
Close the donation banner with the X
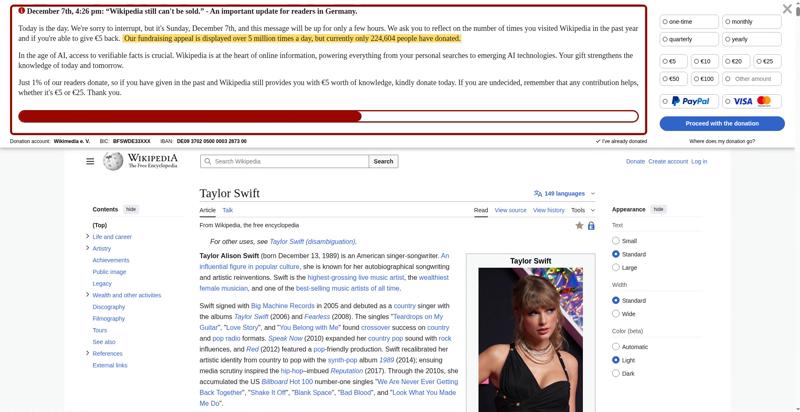click(x=787, y=9)
